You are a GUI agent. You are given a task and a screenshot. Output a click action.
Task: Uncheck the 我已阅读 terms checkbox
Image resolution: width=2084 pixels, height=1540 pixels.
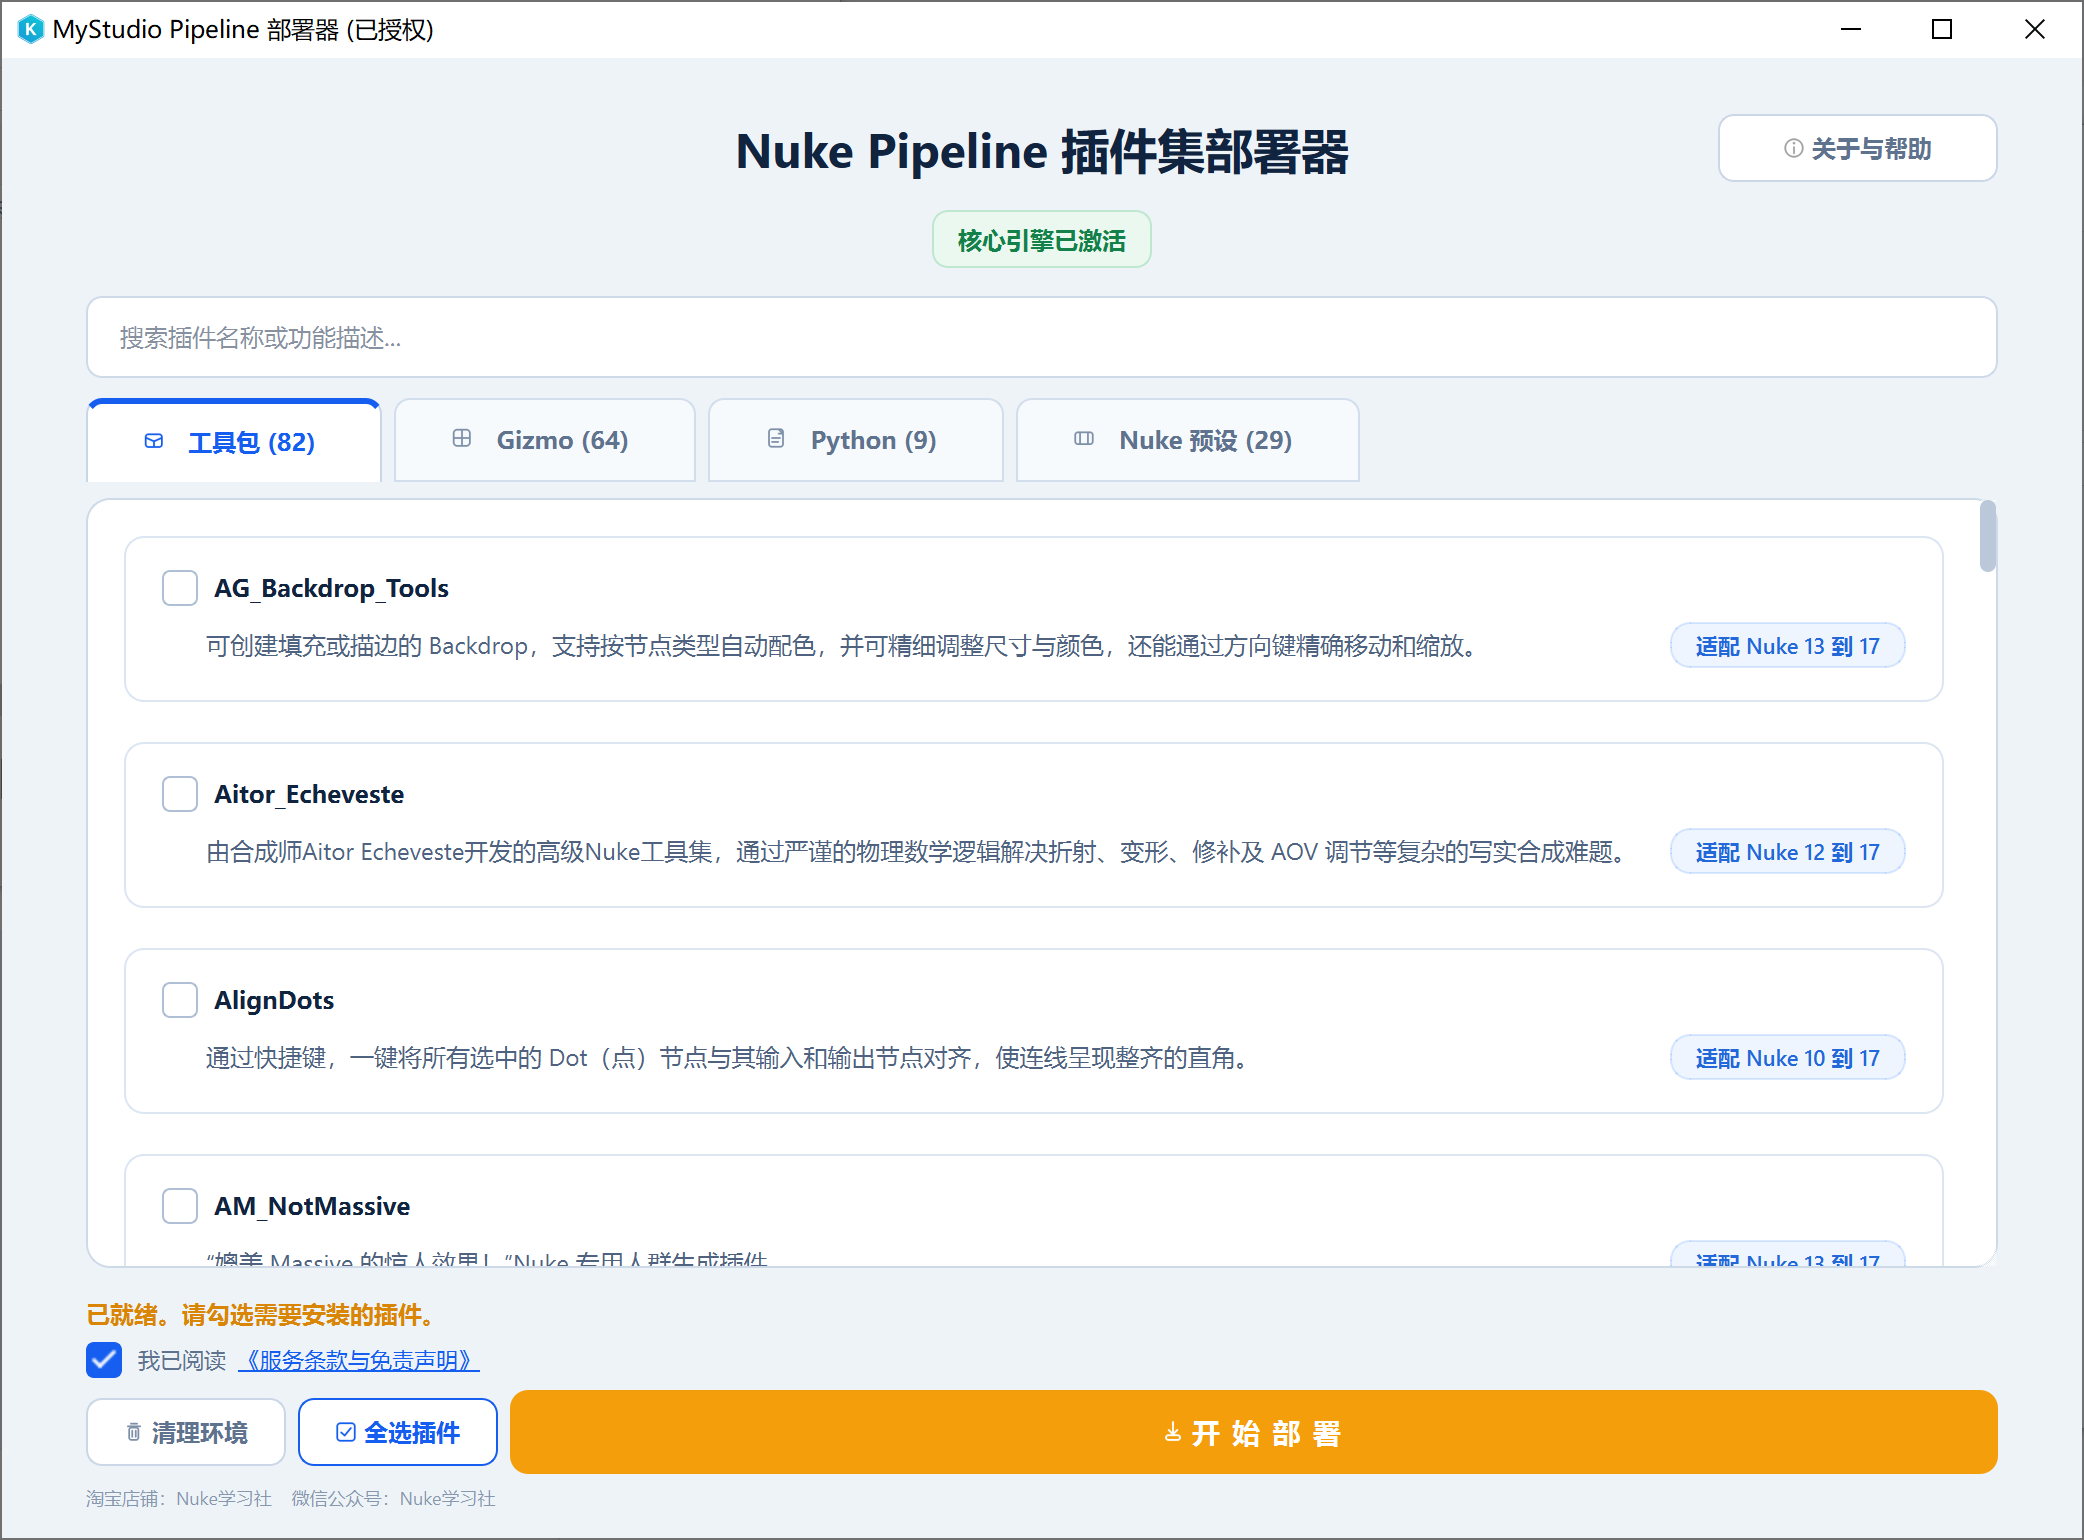click(x=104, y=1360)
